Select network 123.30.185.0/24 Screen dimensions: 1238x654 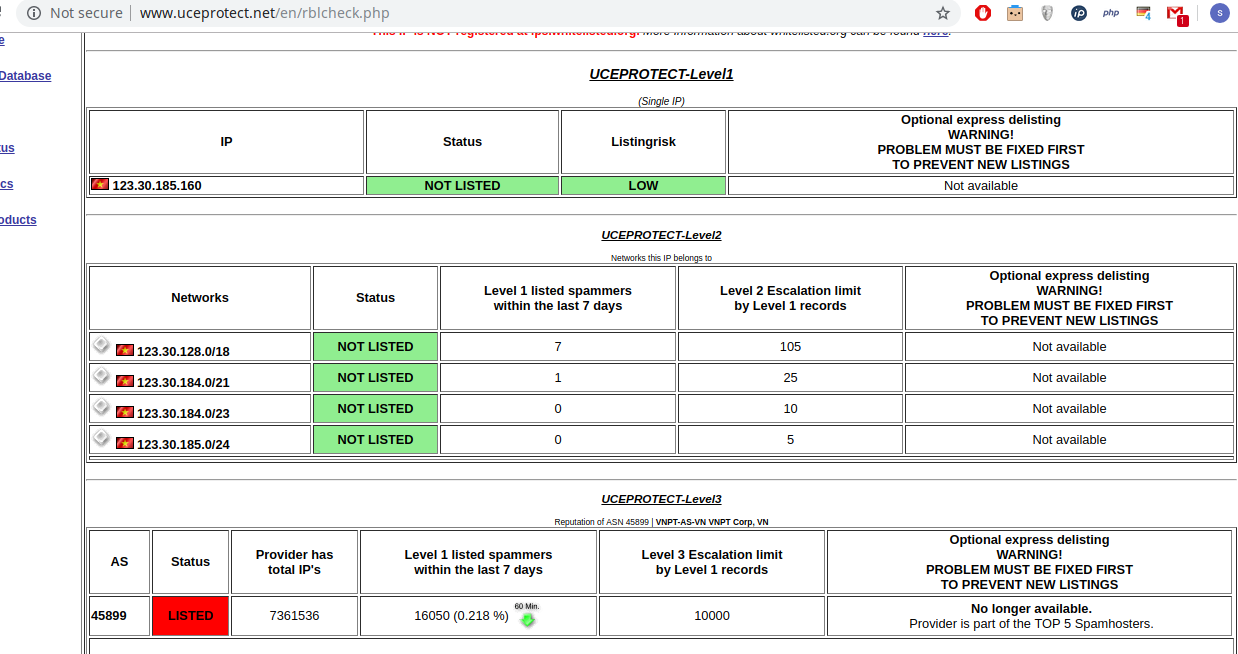click(183, 445)
